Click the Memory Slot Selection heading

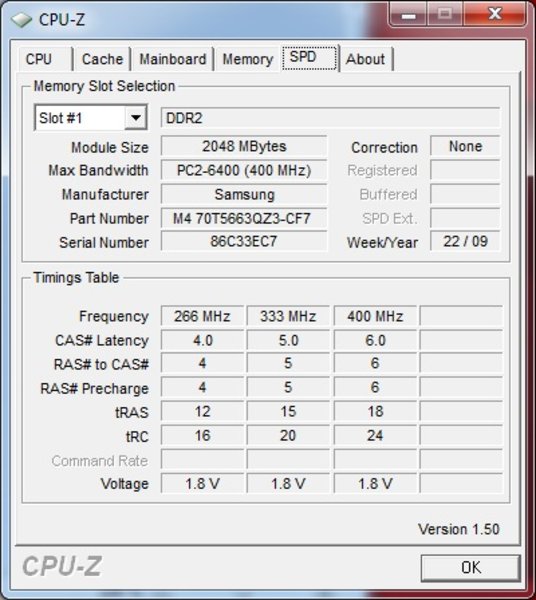point(104,86)
